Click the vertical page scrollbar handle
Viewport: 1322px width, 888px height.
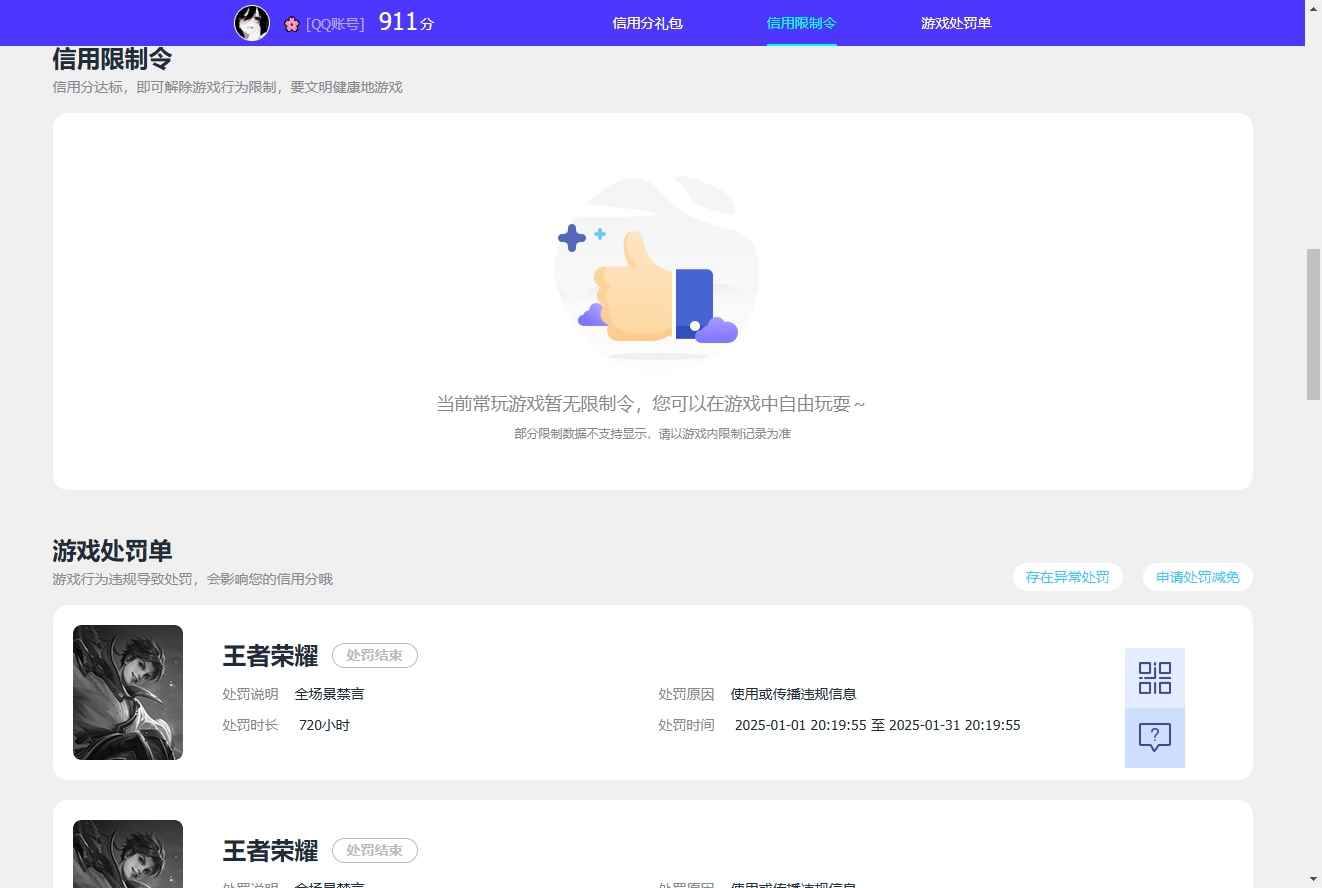1314,320
